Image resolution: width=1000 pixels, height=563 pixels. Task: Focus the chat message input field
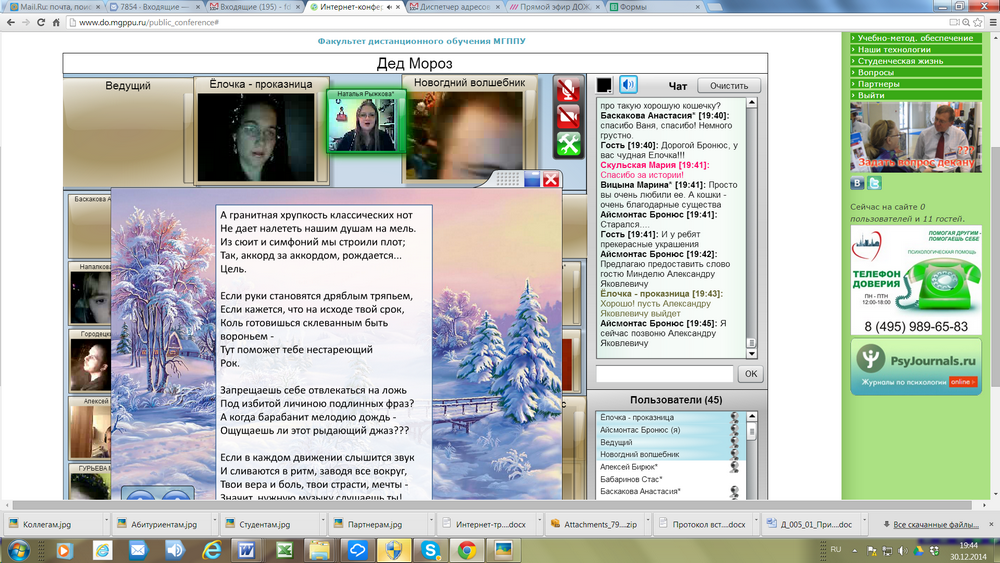[x=664, y=374]
